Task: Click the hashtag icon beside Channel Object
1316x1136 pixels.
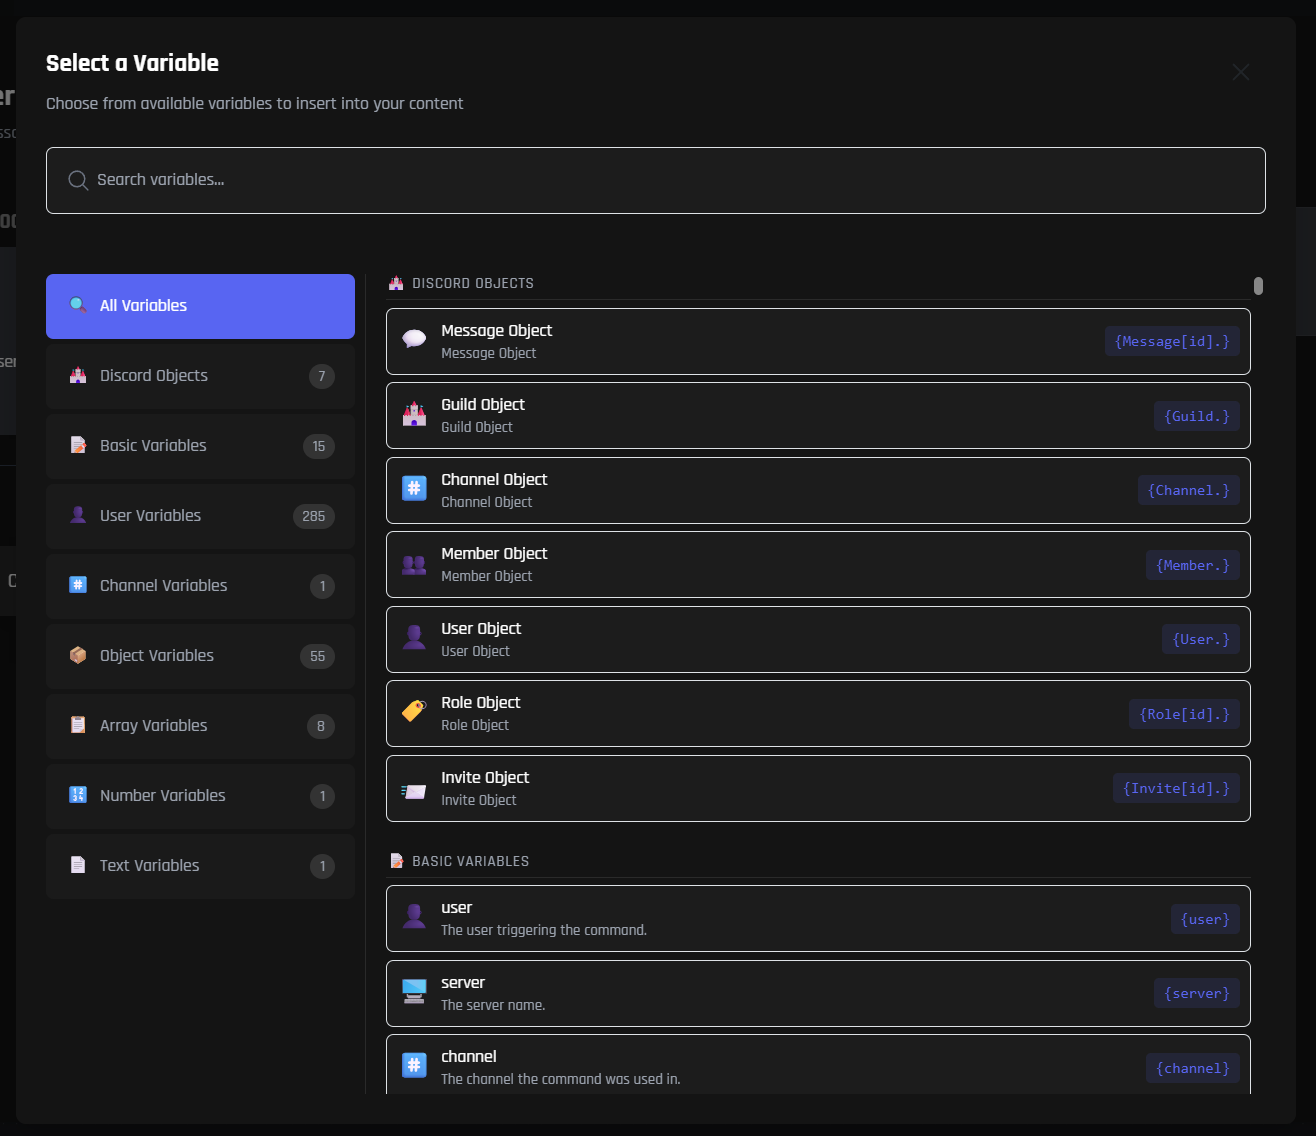Action: [x=414, y=489]
